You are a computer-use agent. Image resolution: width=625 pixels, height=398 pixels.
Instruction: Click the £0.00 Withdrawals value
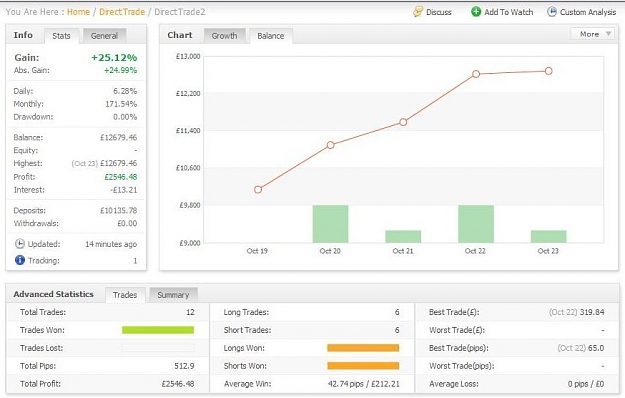(x=127, y=223)
